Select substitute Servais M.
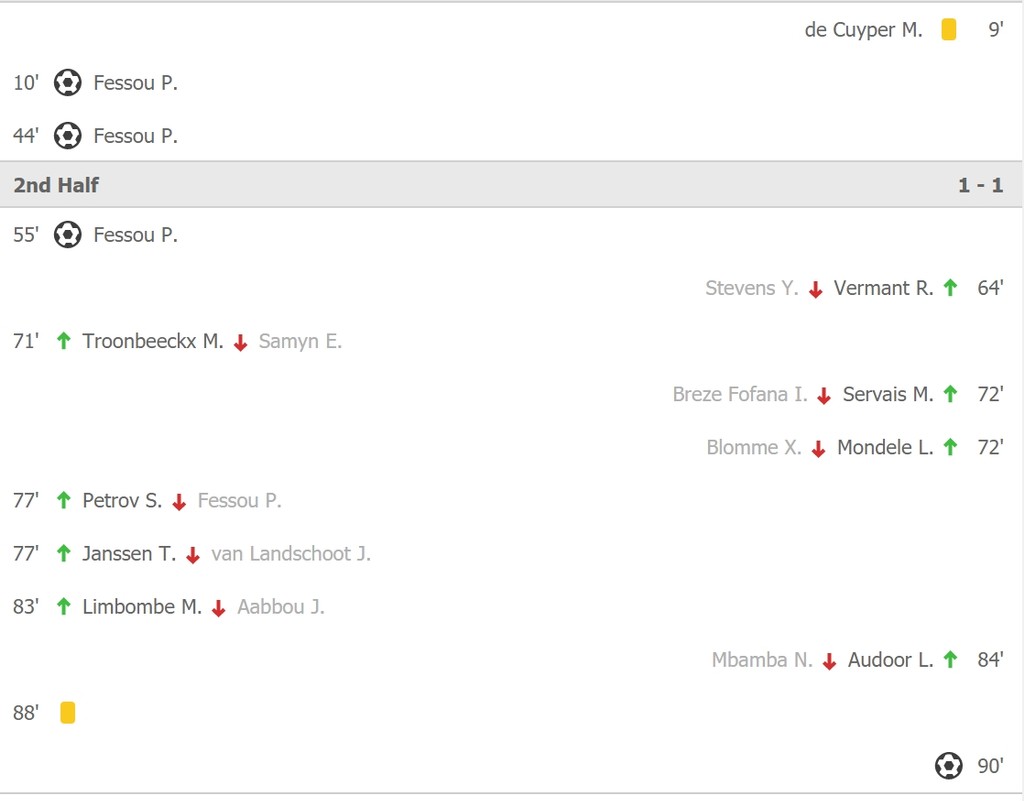The height and width of the screenshot is (801, 1024). (x=887, y=394)
